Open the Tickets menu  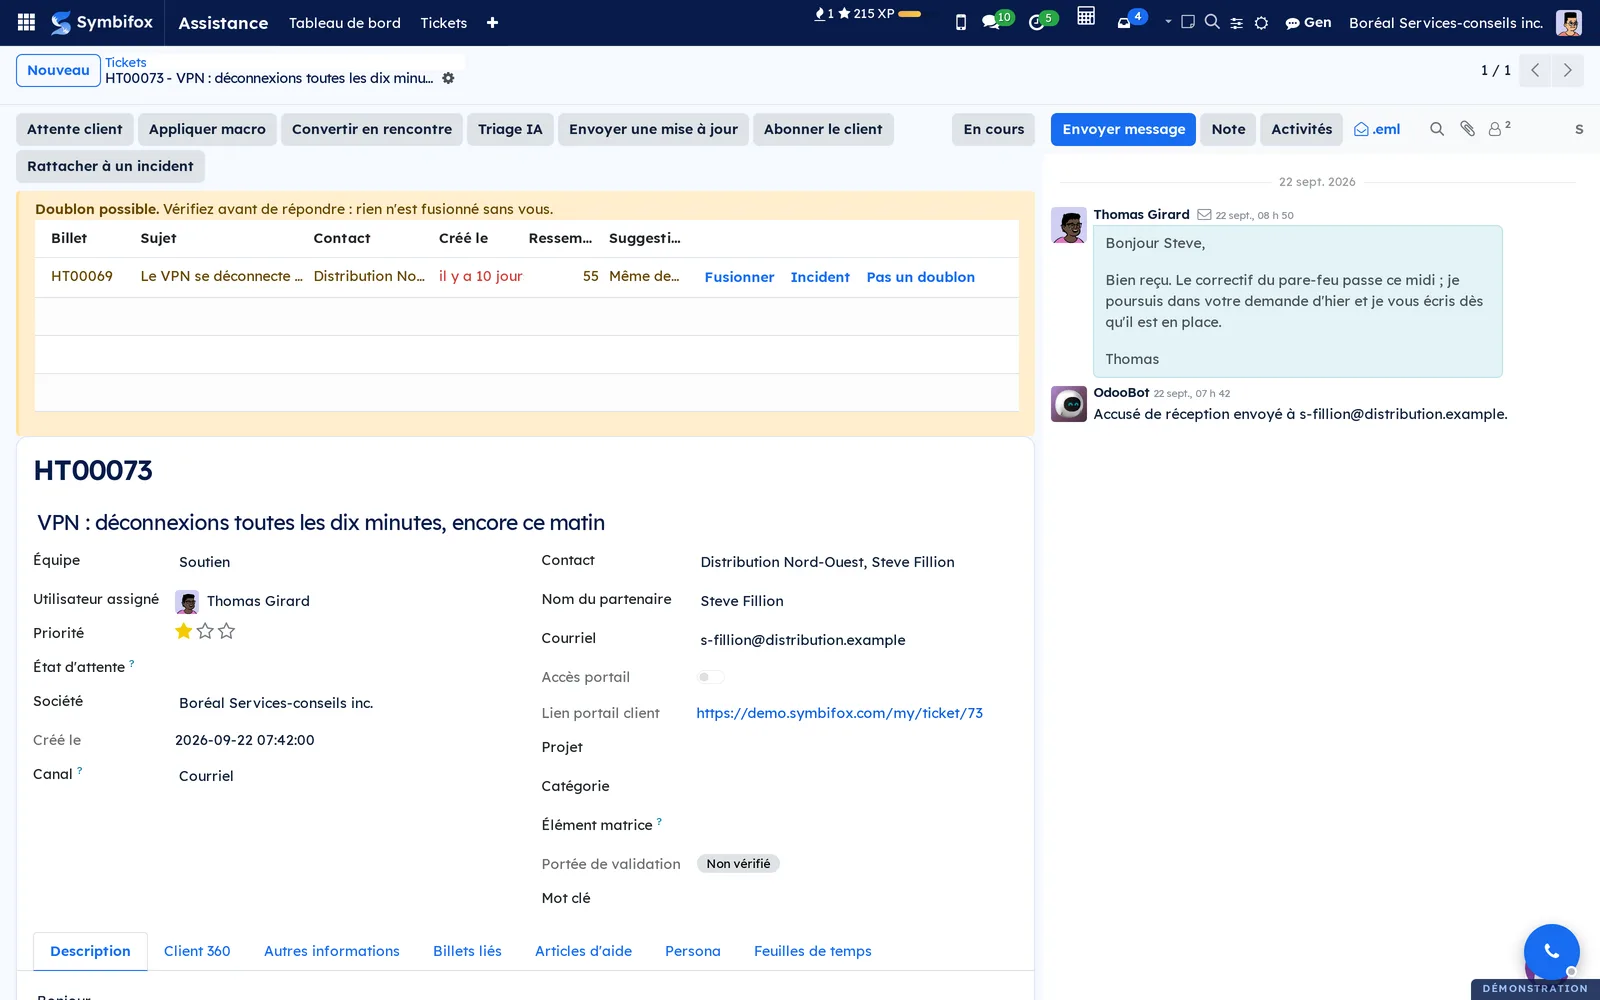click(x=443, y=23)
